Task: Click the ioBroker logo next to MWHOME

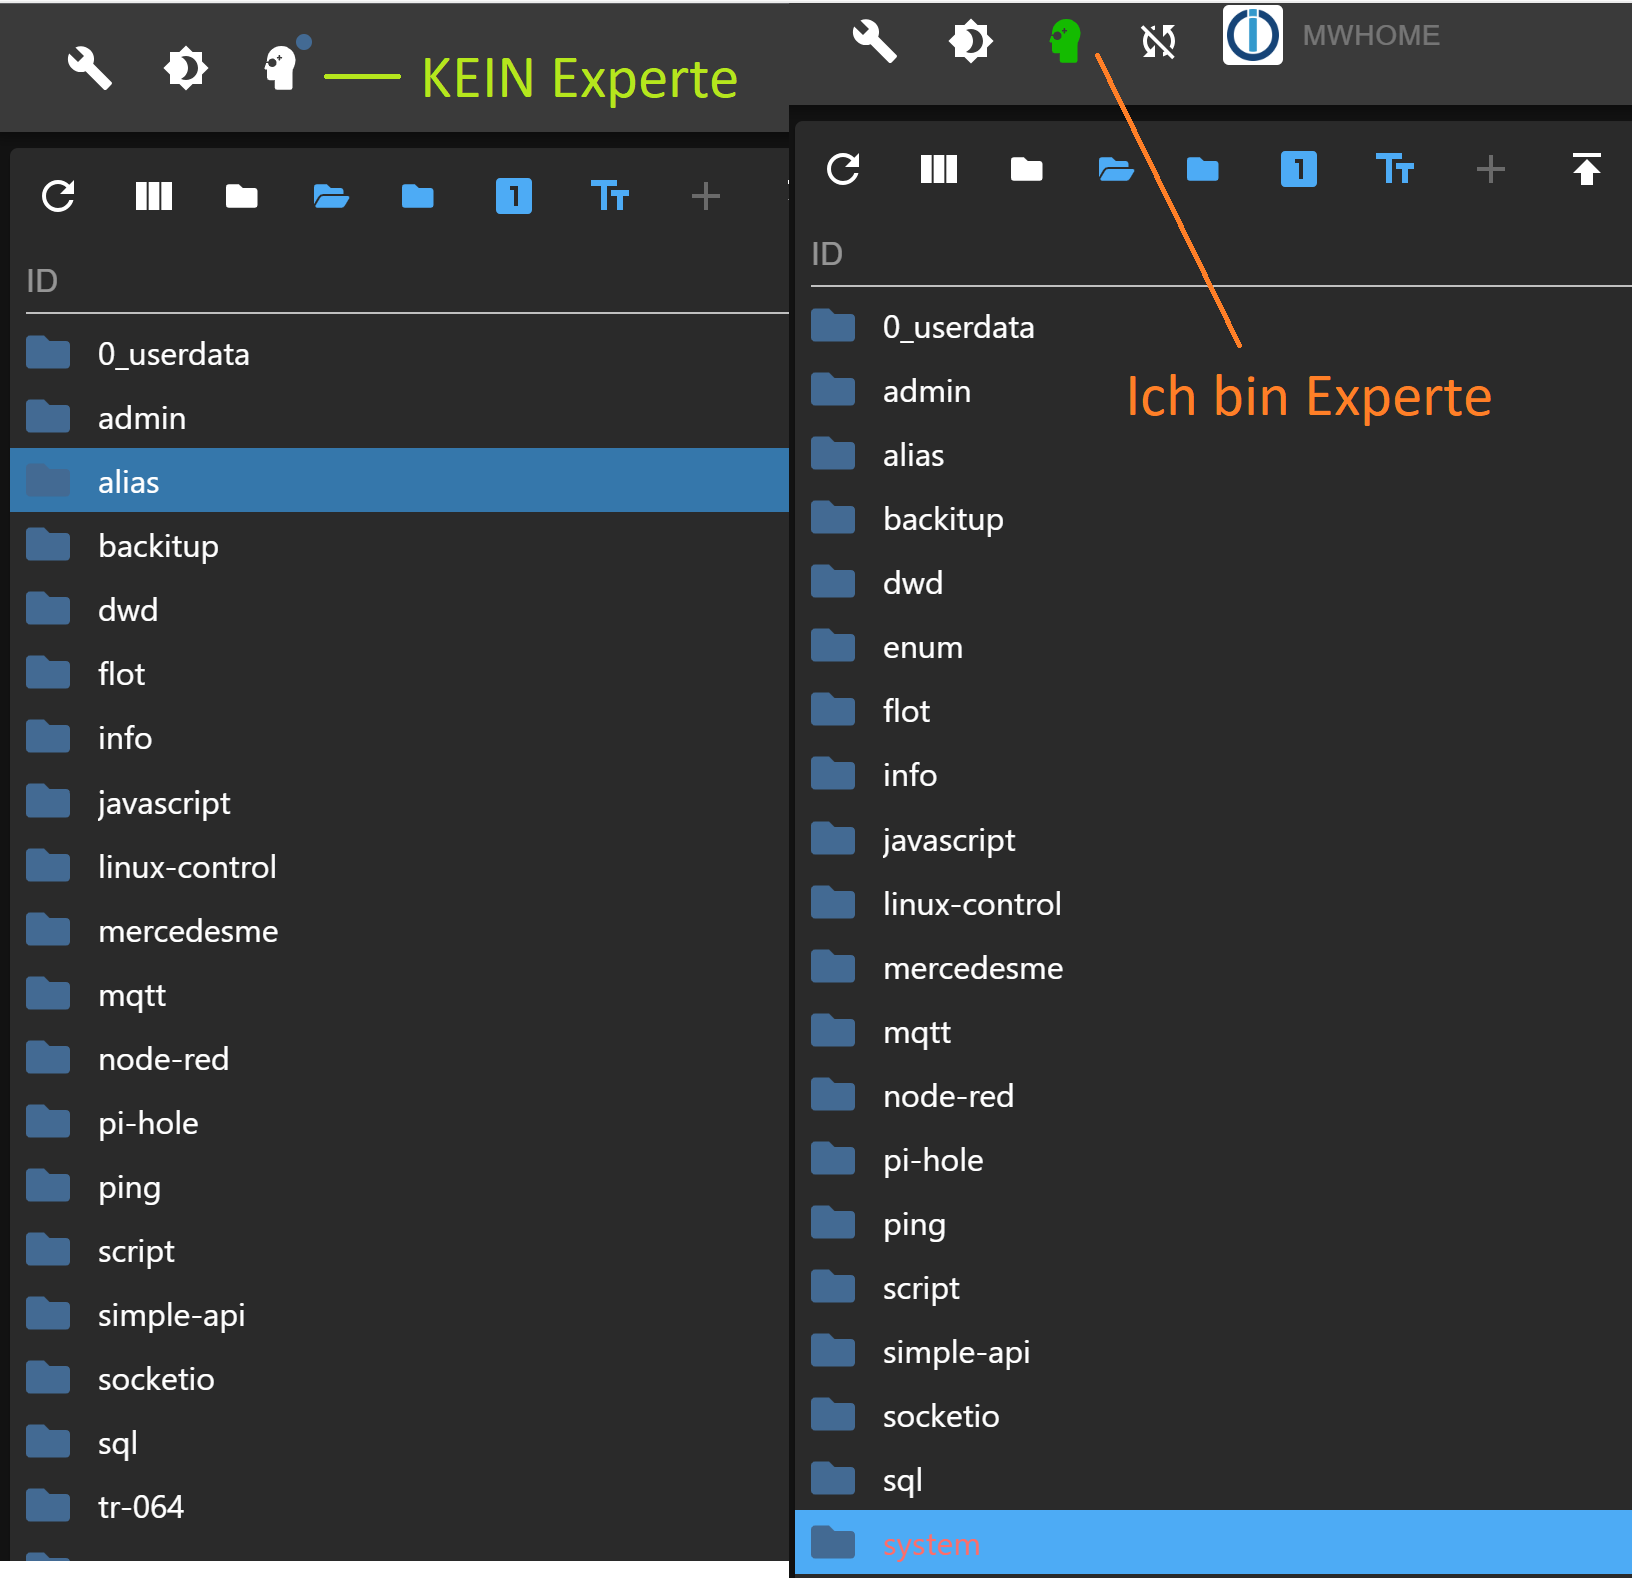Action: coord(1252,35)
